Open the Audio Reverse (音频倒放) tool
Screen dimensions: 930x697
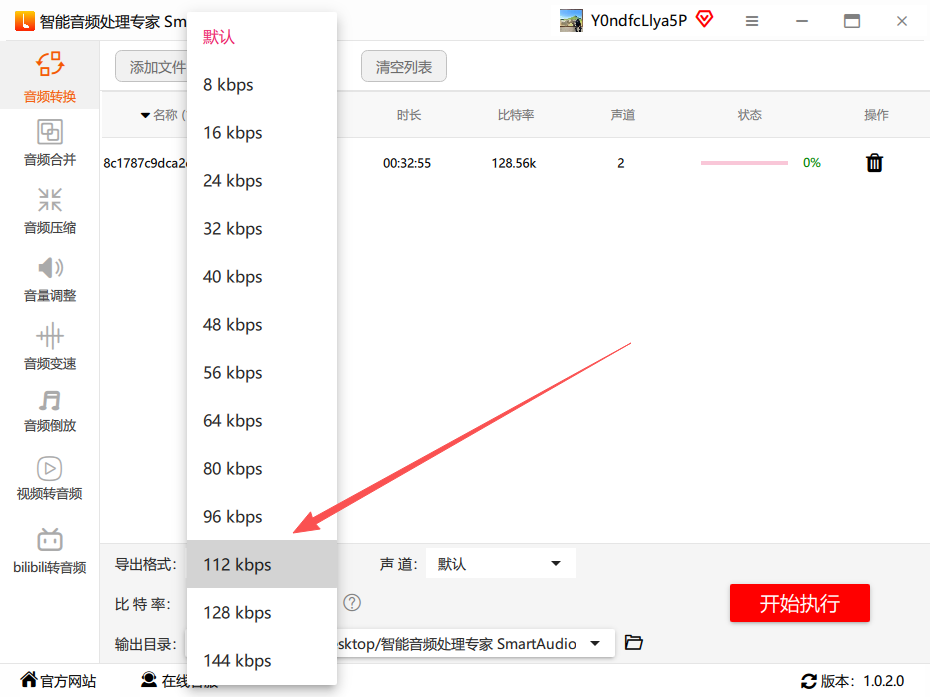50,410
